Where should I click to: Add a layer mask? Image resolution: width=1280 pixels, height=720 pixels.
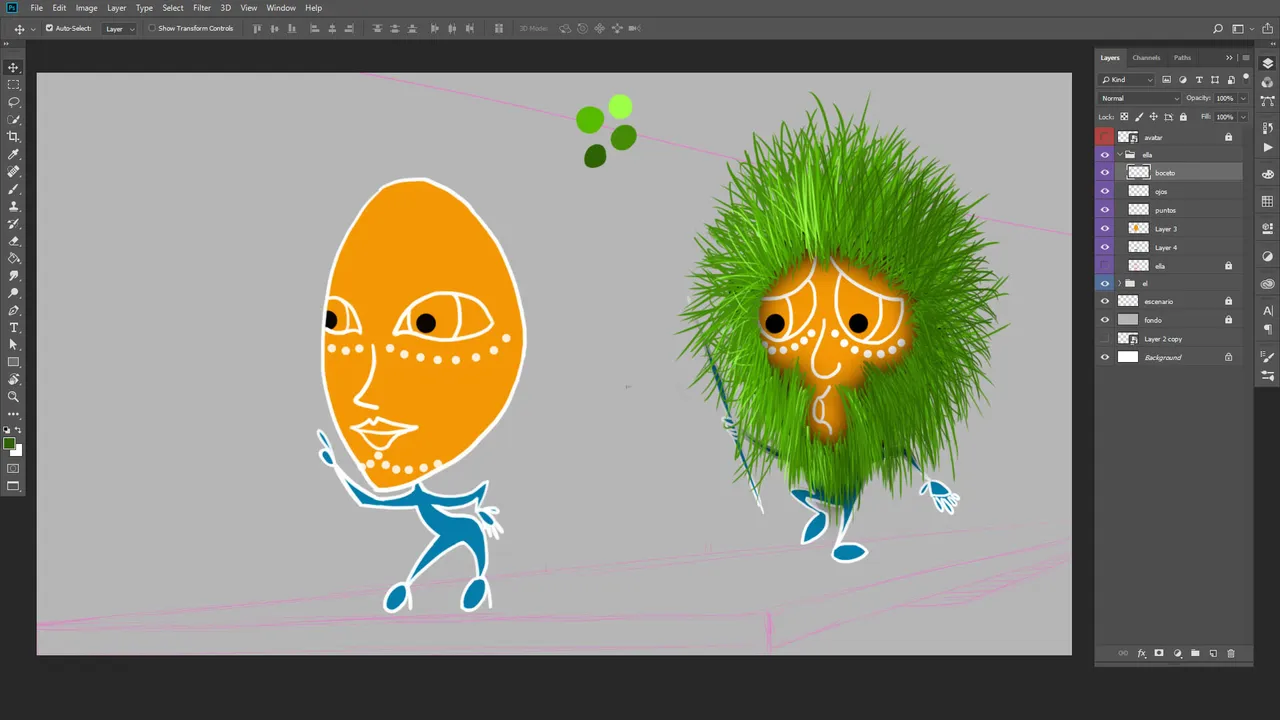coord(1159,653)
